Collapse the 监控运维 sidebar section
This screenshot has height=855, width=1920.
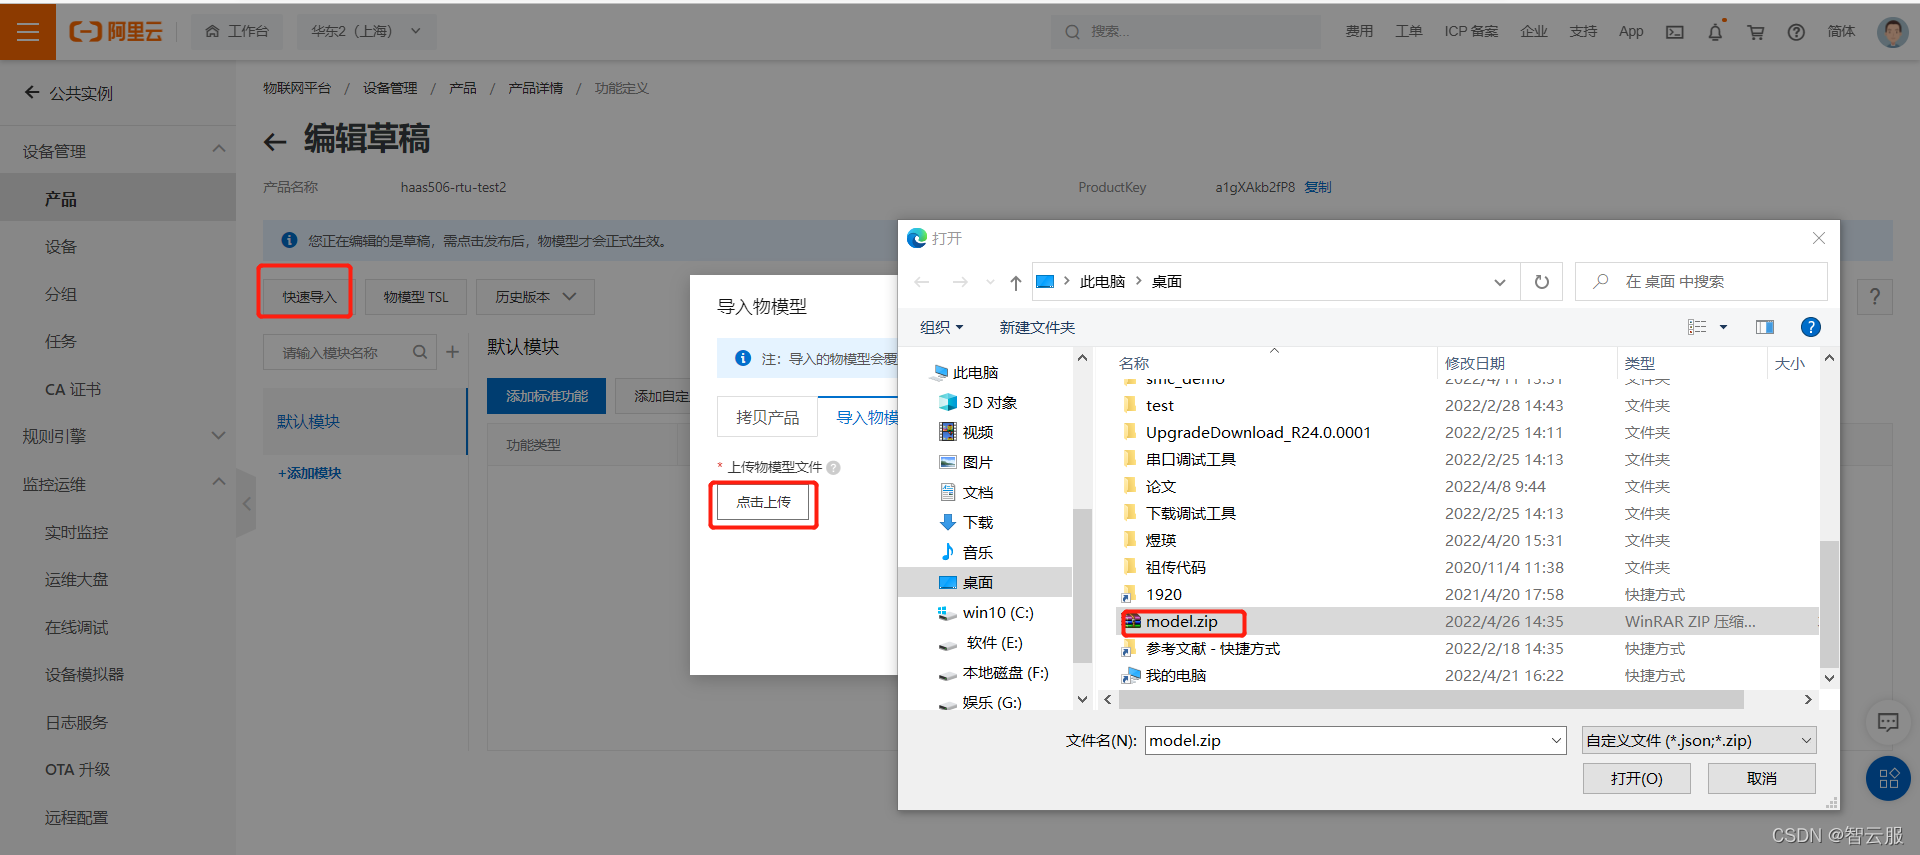tap(219, 483)
